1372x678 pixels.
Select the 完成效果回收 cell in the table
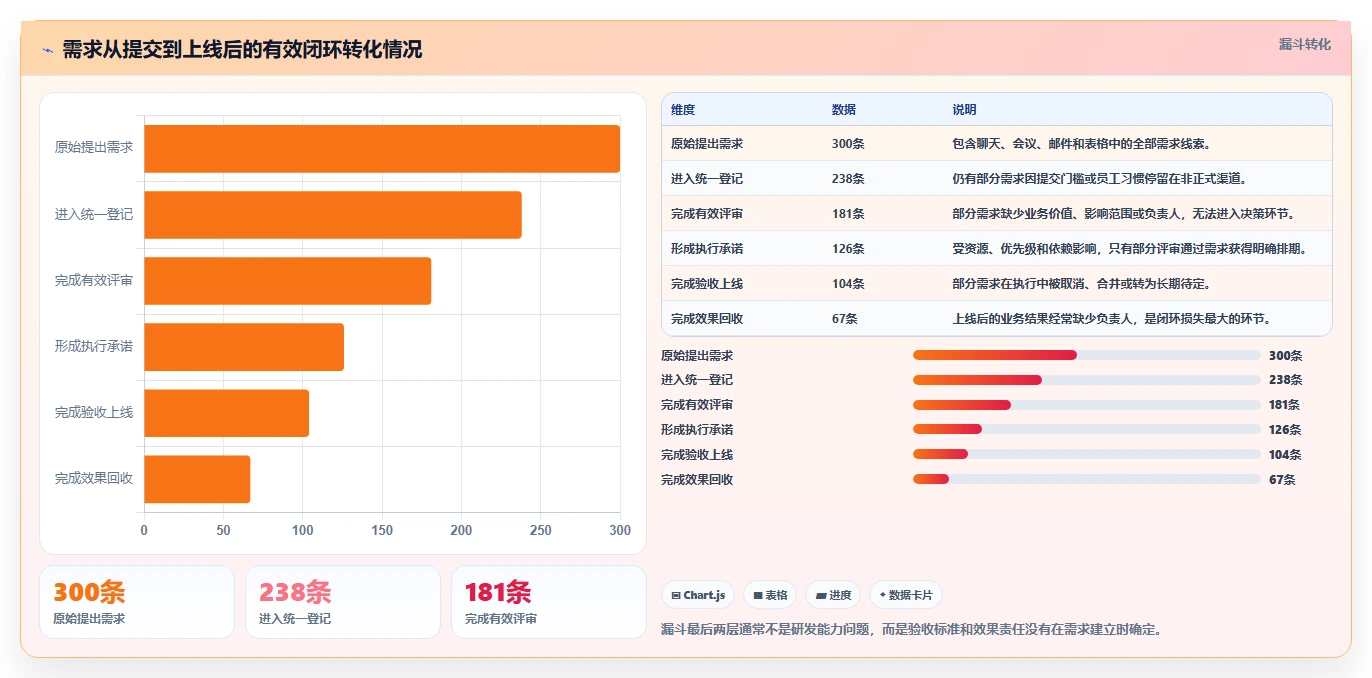tap(707, 319)
